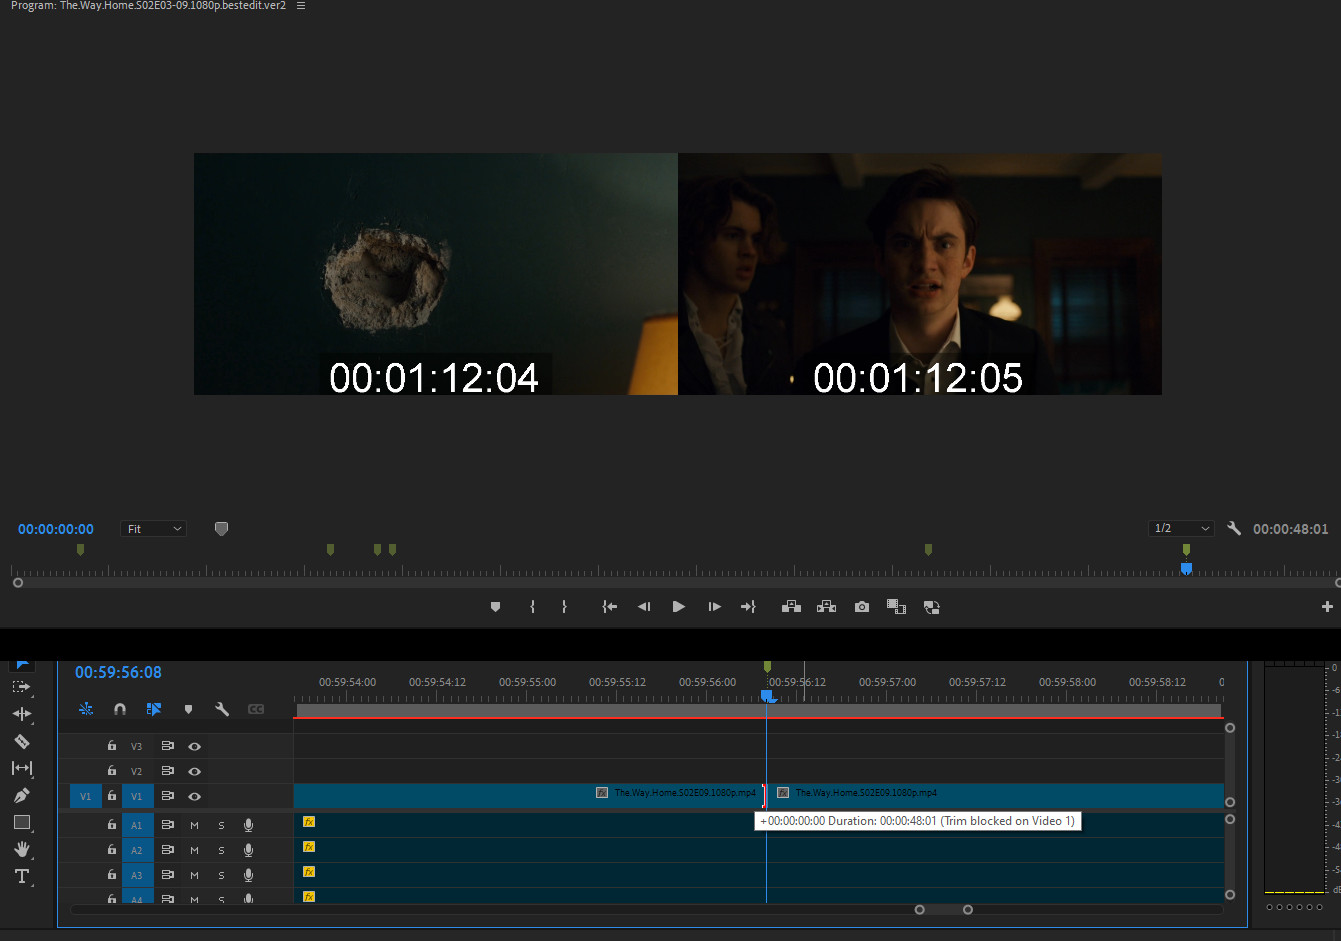This screenshot has width=1341, height=941.
Task: Click the Go to In button
Action: pos(609,607)
